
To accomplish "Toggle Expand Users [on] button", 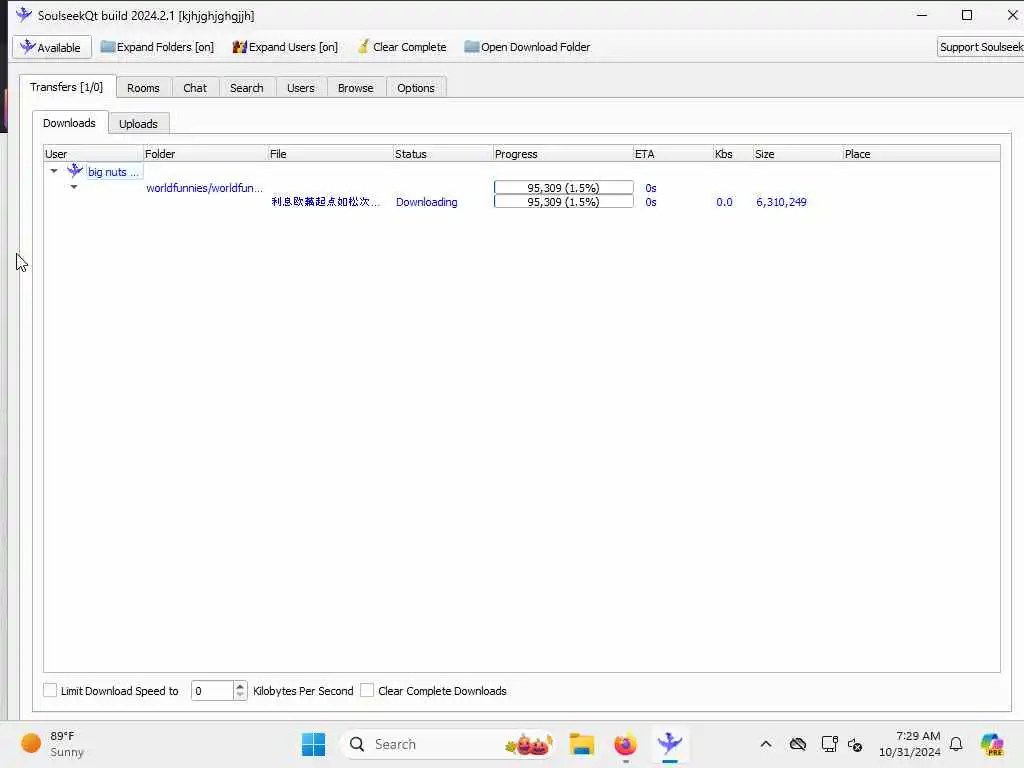I will click(285, 47).
